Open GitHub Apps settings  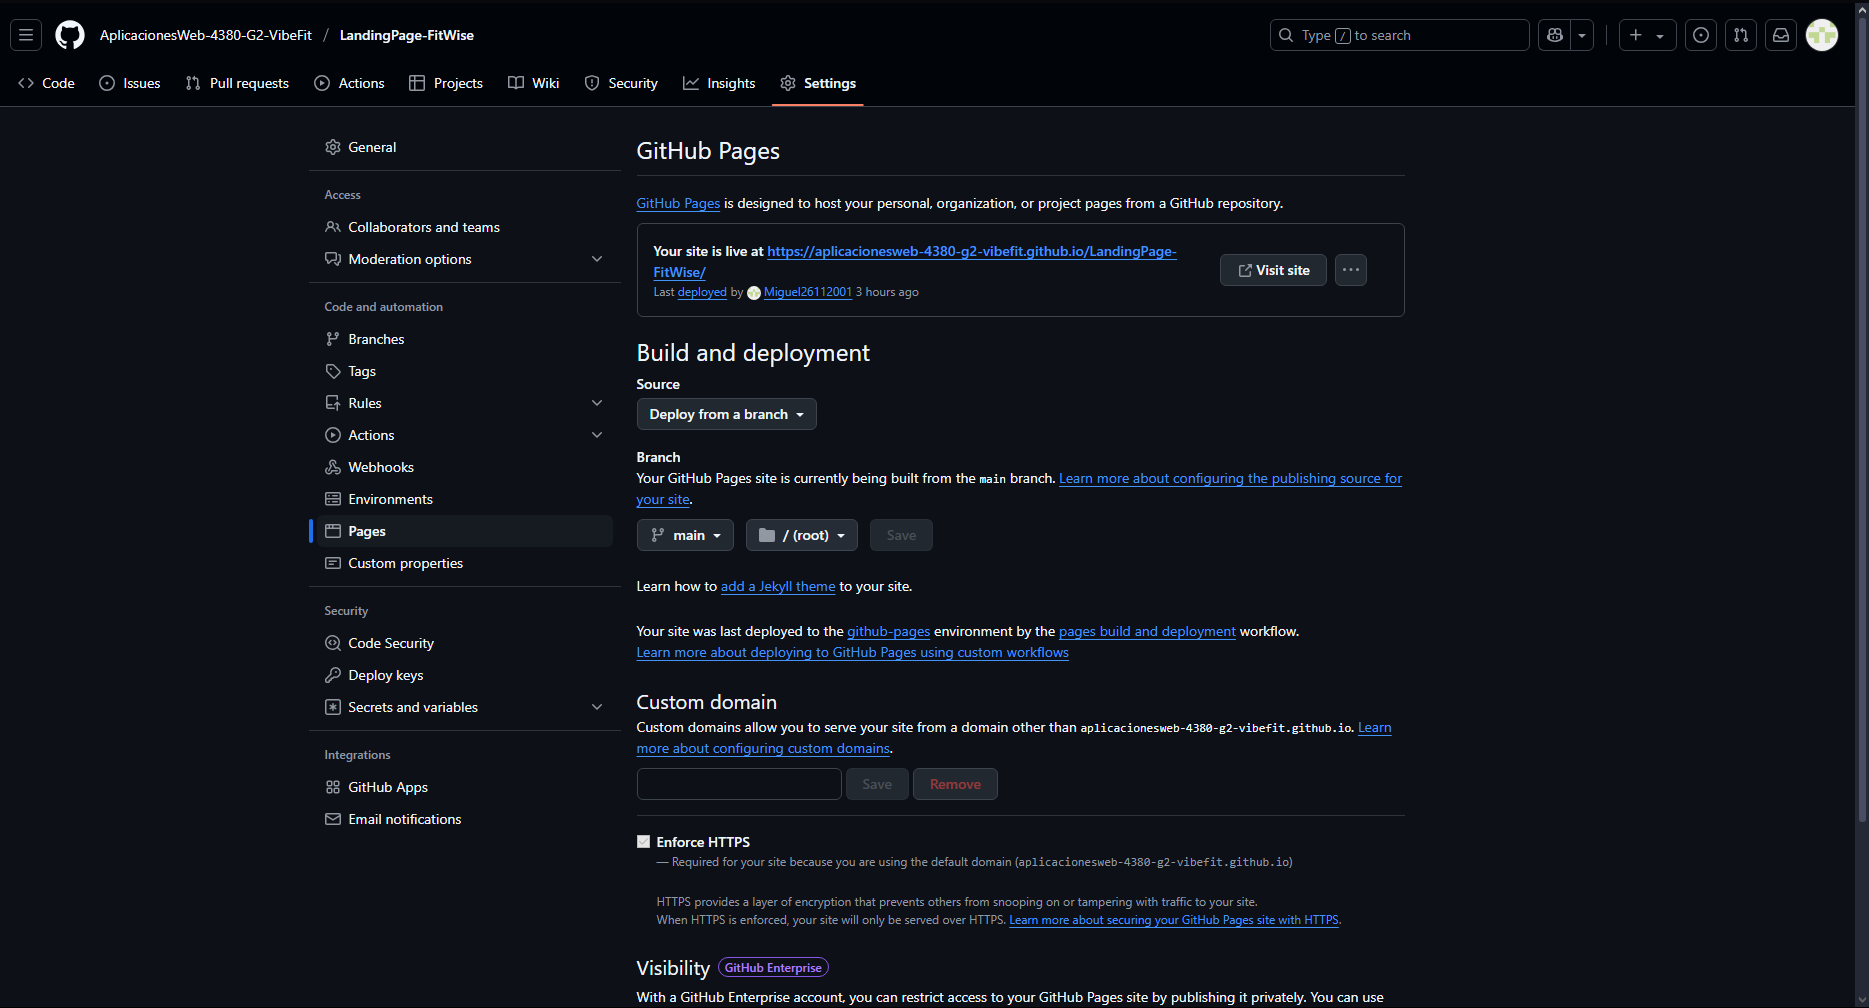coord(465,787)
